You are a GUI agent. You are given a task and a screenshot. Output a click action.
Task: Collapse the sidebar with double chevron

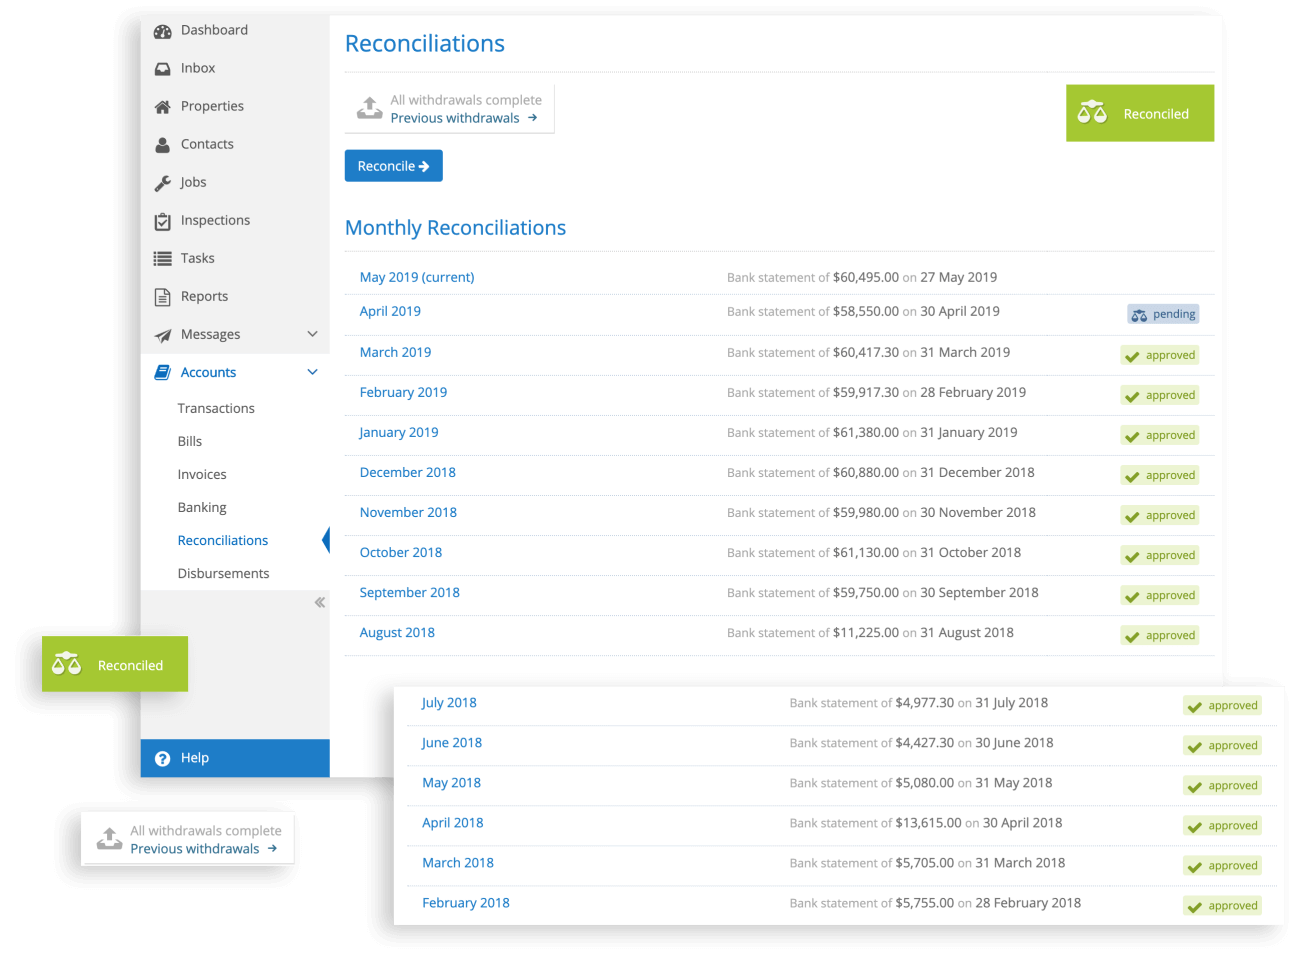click(x=319, y=602)
